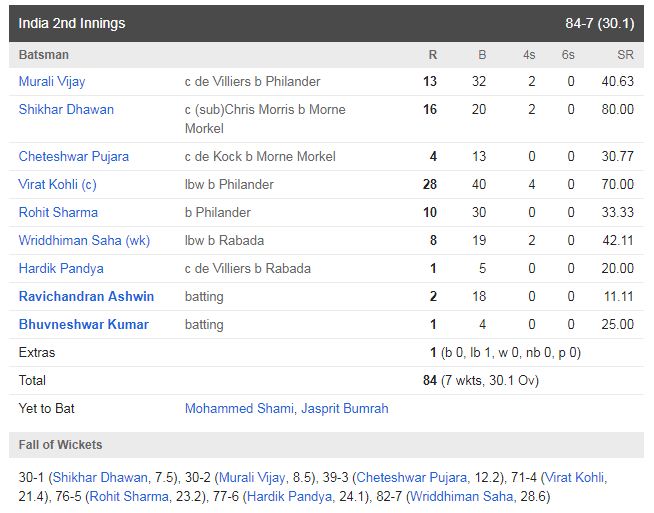Open Murali Vijay player profile link

pyautogui.click(x=52, y=81)
